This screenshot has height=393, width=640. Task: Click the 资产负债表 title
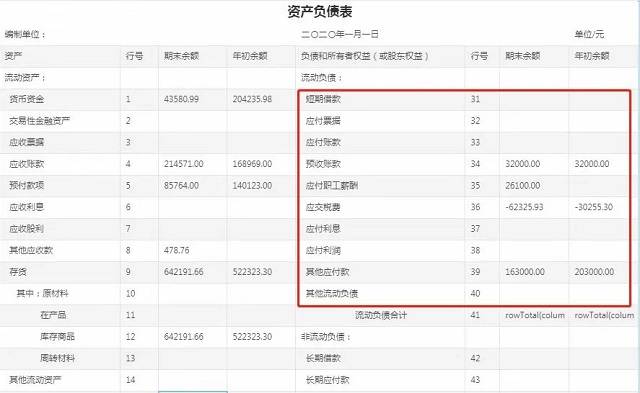(320, 11)
